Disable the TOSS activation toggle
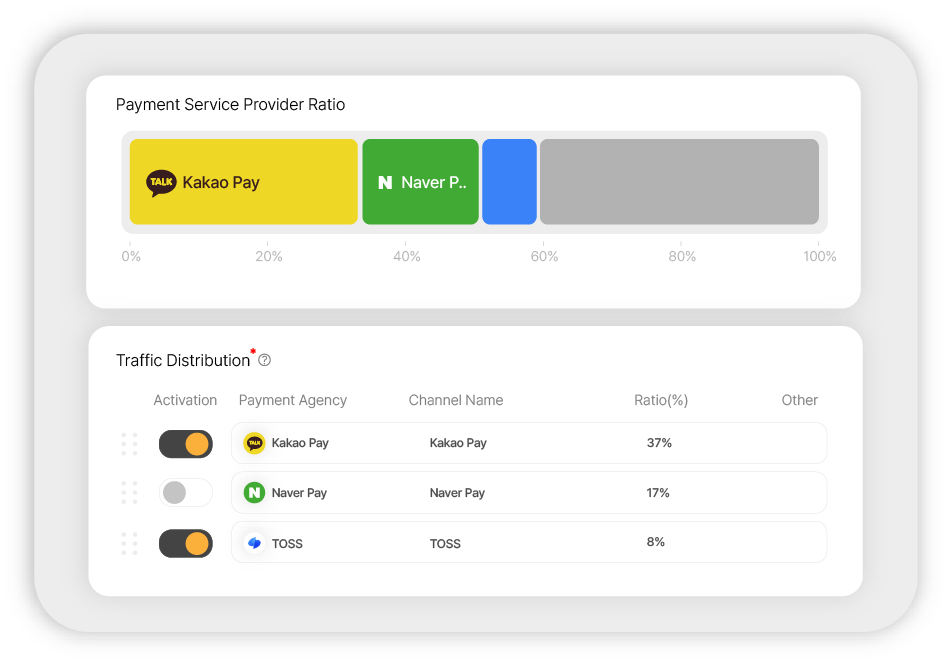Image resolution: width=952 pixels, height=667 pixels. click(186, 543)
